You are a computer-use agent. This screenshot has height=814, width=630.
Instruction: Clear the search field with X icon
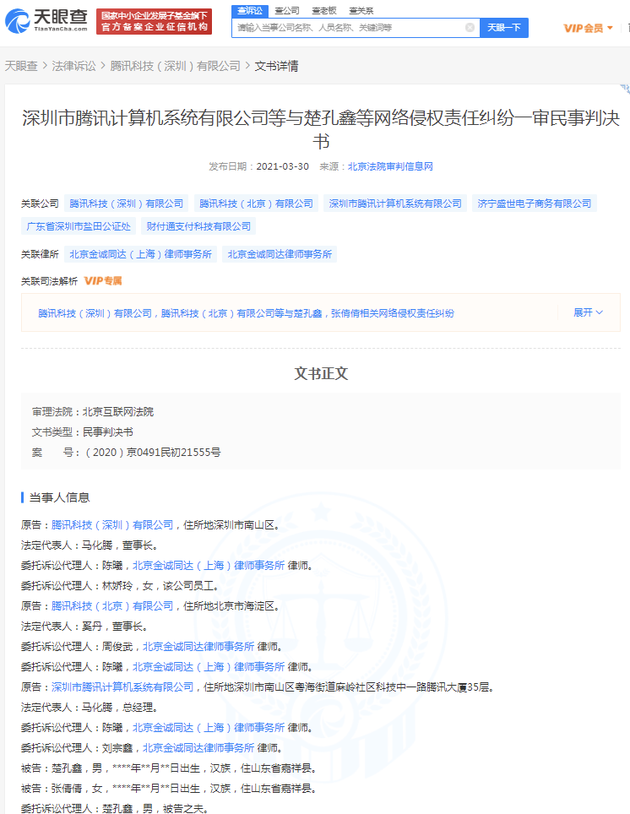470,28
